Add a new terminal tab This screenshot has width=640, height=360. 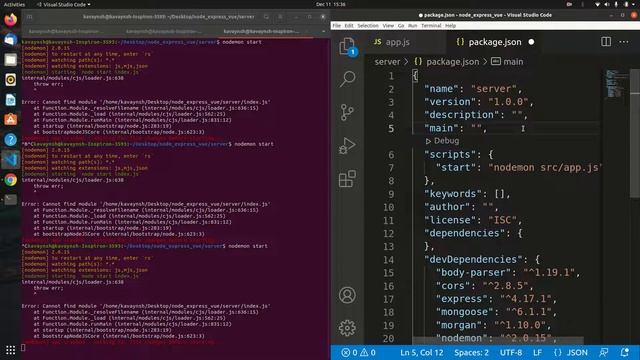tap(29, 17)
